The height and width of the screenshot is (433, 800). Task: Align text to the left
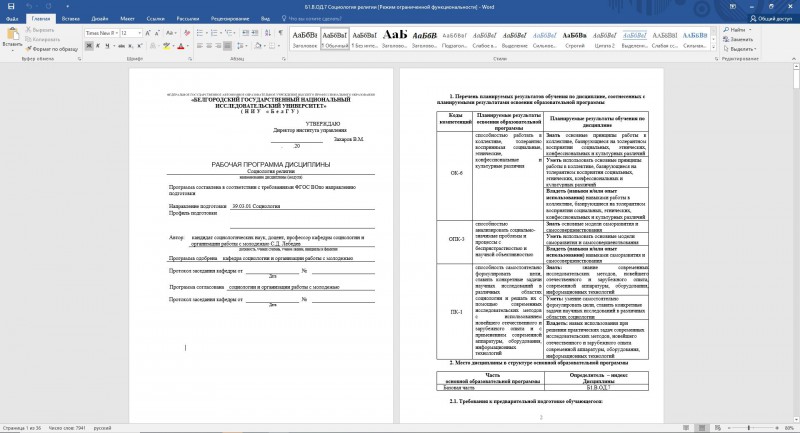pos(199,46)
